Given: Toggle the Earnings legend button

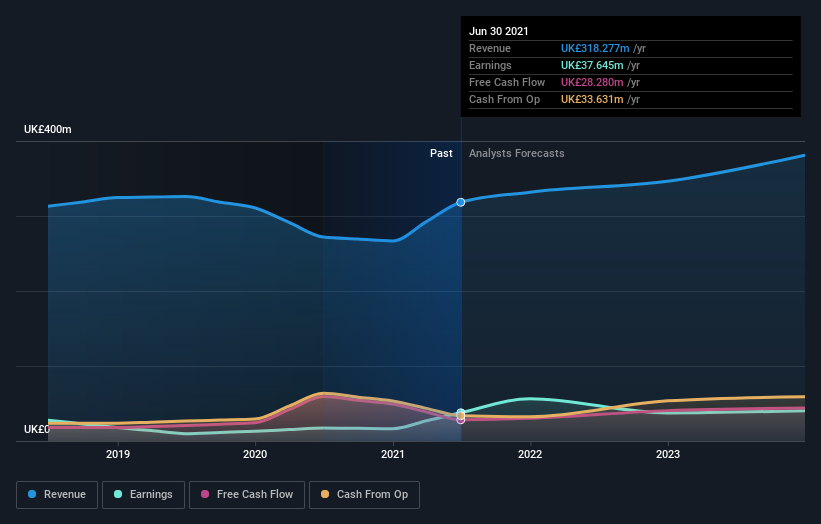Looking at the screenshot, I should (143, 495).
